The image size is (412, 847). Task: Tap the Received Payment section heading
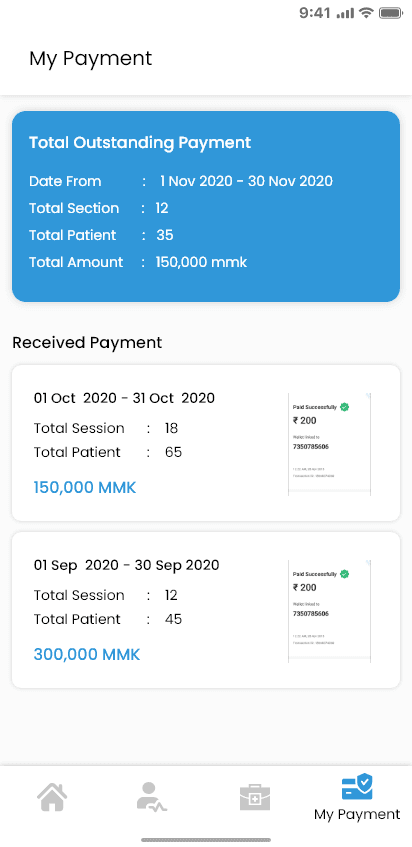click(87, 342)
